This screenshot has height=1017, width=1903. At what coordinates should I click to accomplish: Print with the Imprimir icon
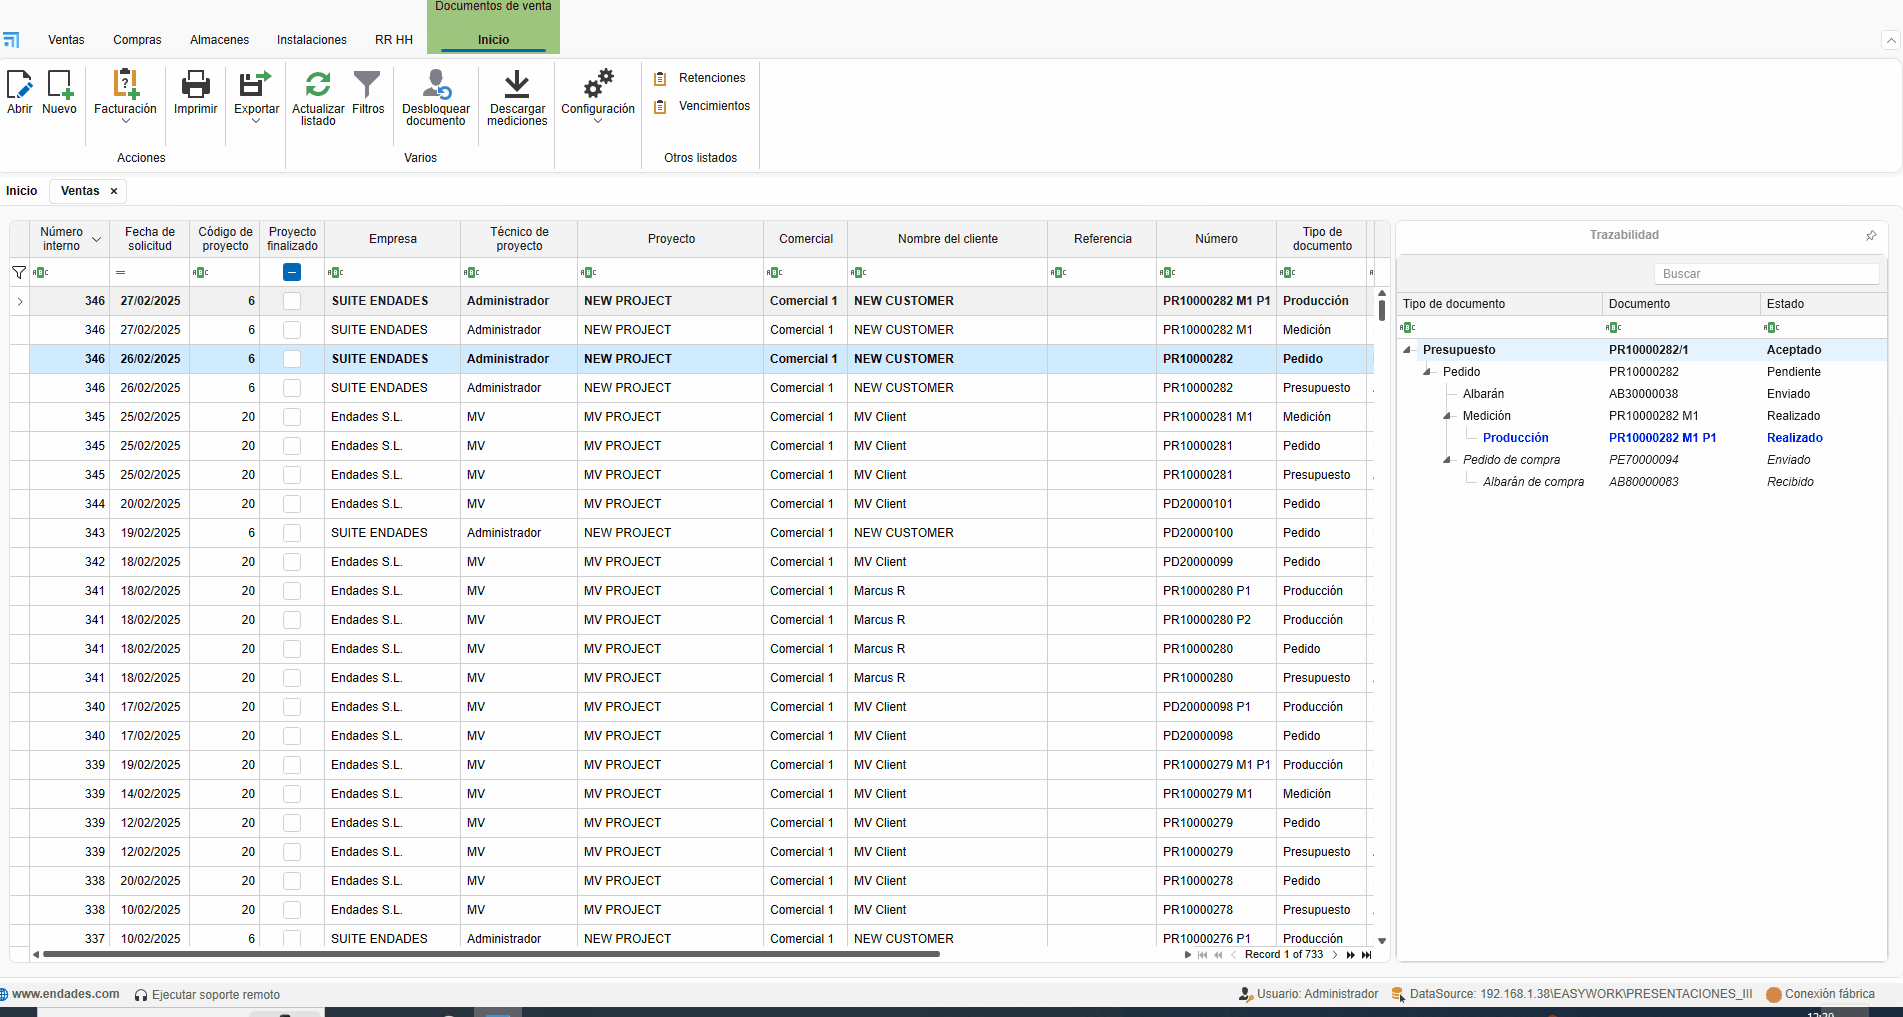195,84
